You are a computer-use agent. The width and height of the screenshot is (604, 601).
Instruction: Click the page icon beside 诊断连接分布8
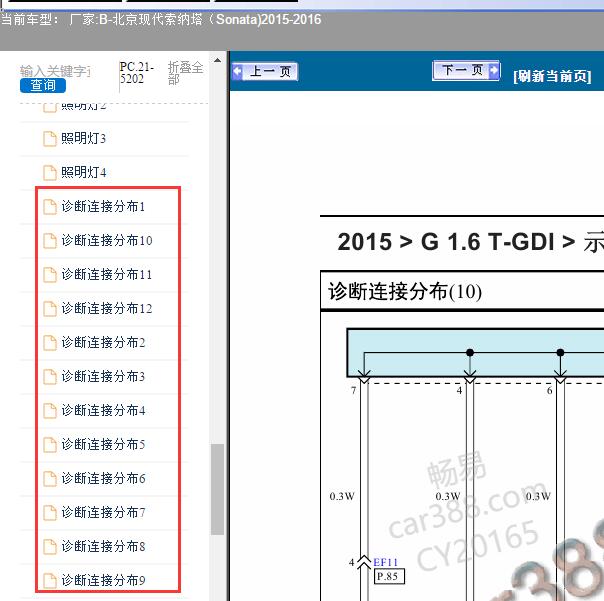(x=50, y=546)
